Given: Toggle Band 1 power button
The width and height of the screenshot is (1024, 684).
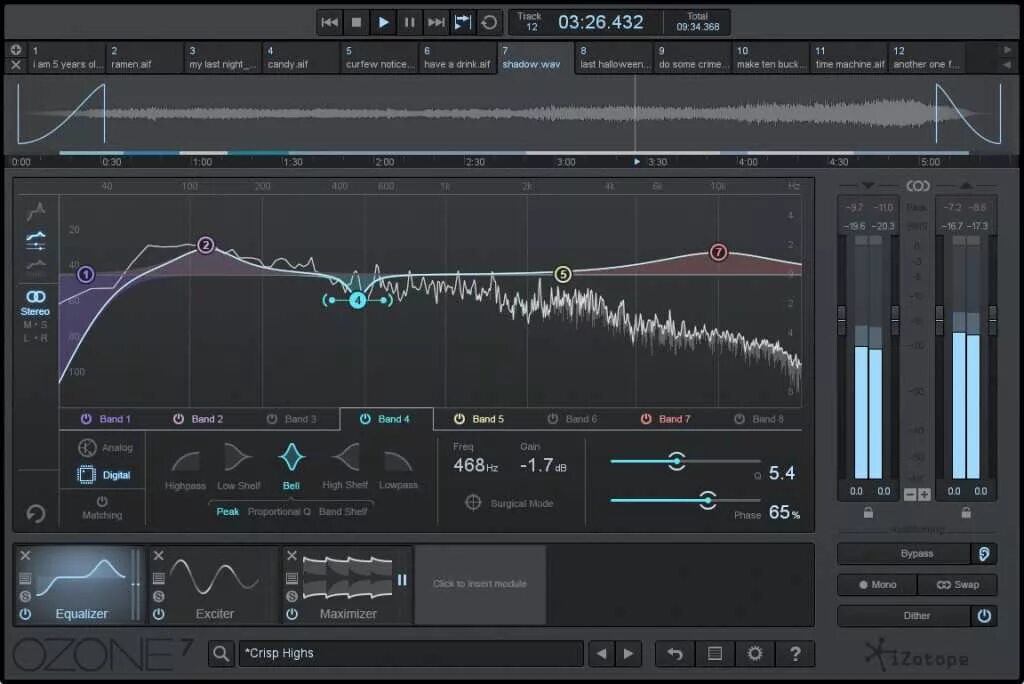Looking at the screenshot, I should click(86, 419).
